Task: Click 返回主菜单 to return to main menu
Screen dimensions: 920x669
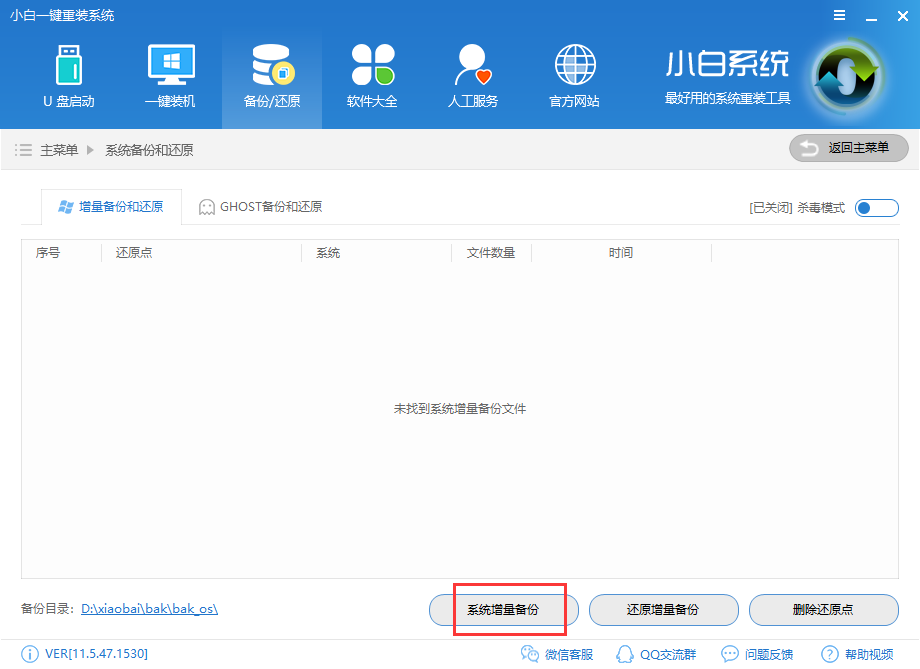Action: [x=848, y=148]
